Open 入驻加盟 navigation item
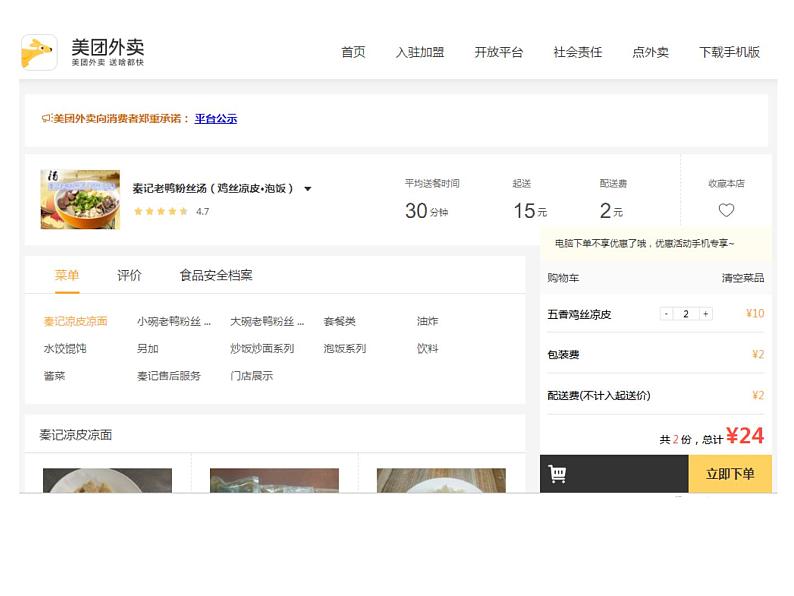This screenshot has width=794, height=596. 420,52
